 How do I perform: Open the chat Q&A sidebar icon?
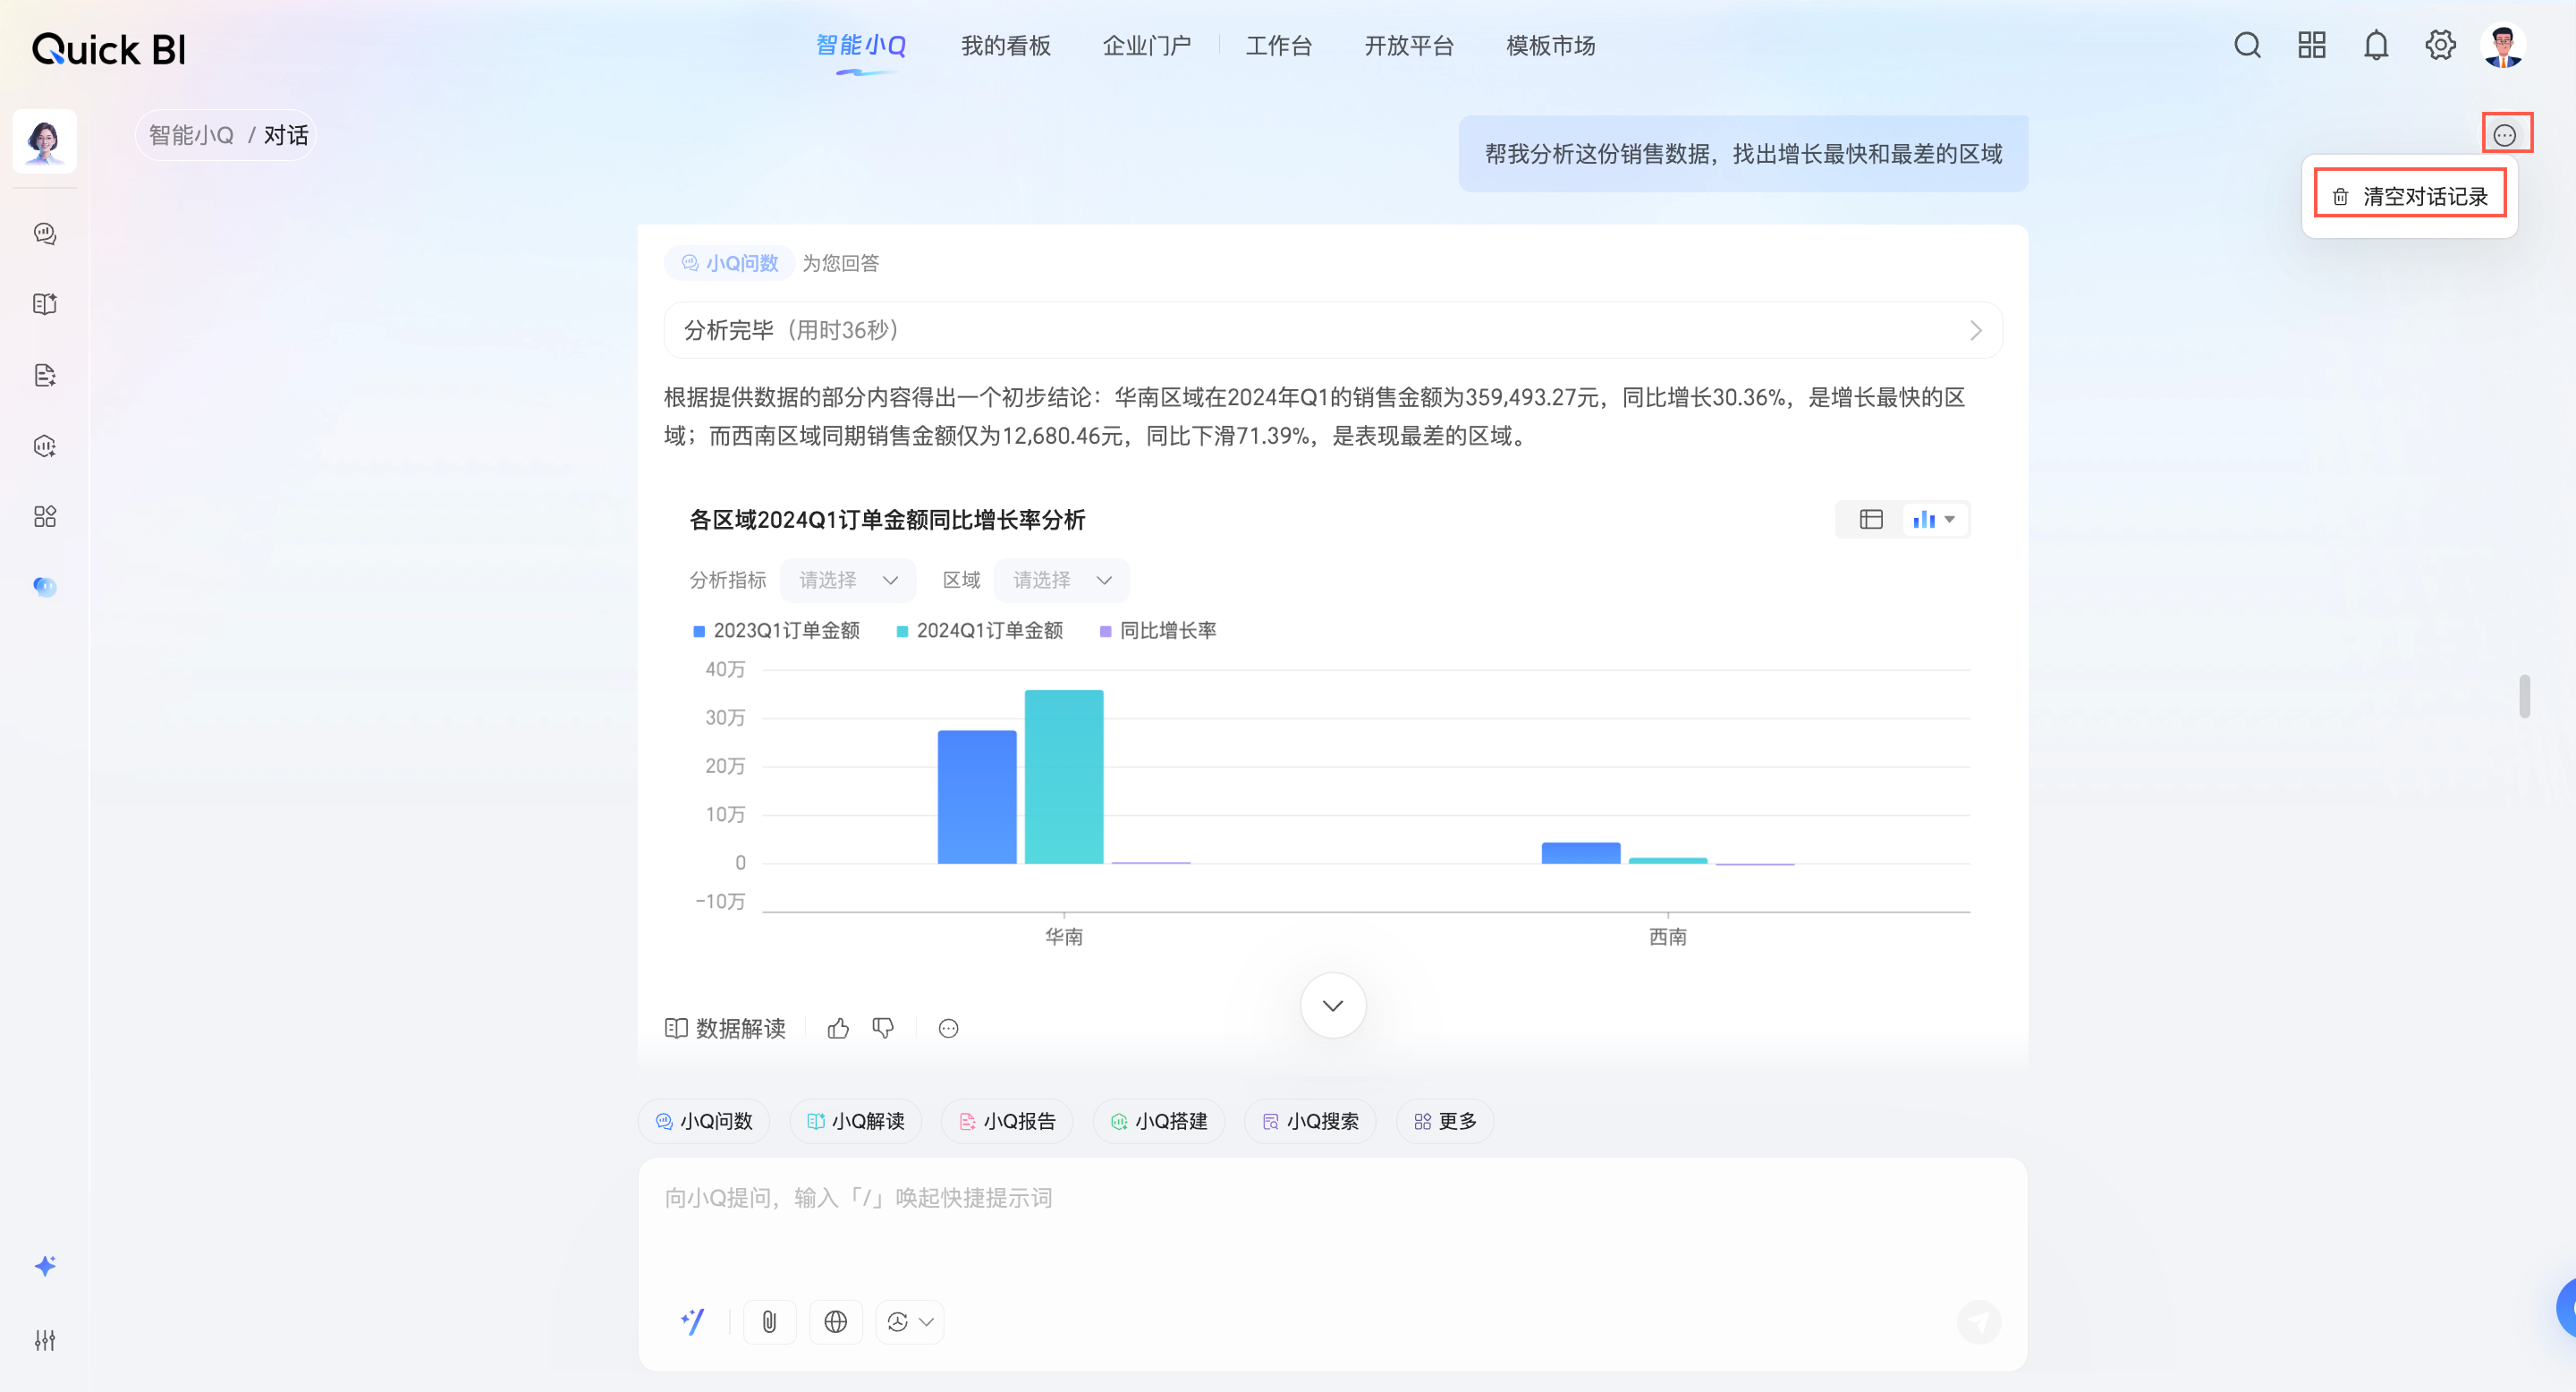(45, 234)
